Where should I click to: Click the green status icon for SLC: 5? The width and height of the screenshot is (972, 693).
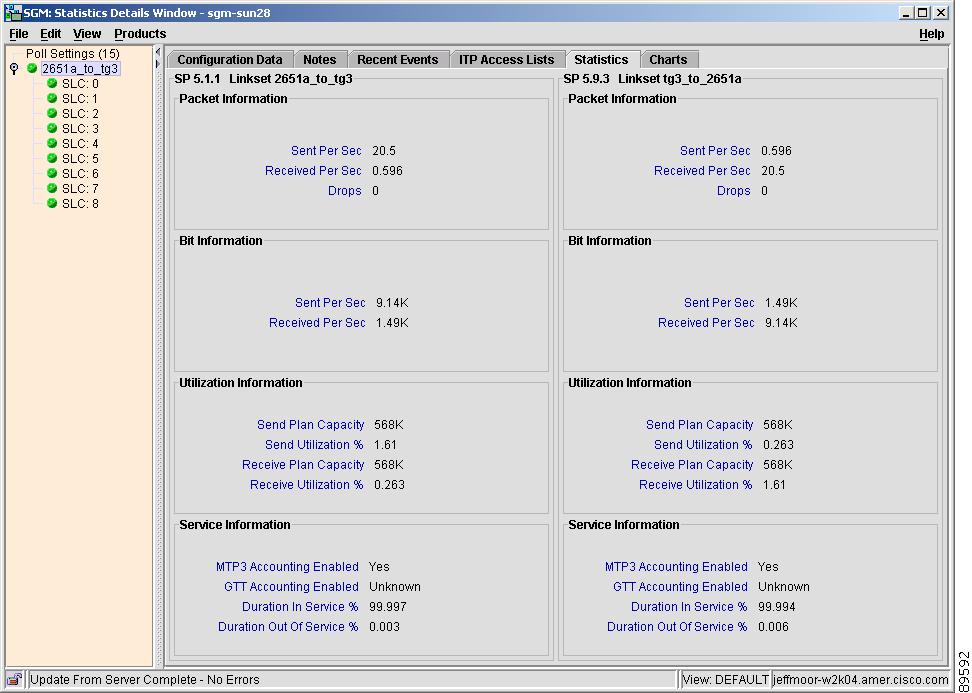pos(52,158)
